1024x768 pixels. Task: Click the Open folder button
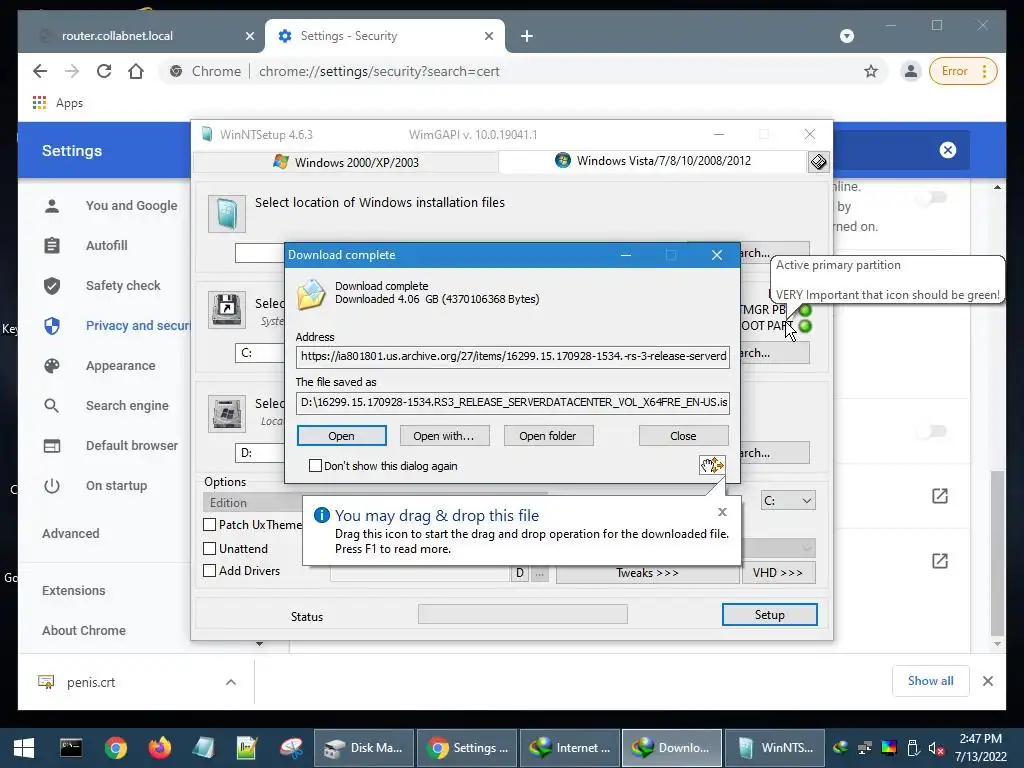click(x=548, y=436)
